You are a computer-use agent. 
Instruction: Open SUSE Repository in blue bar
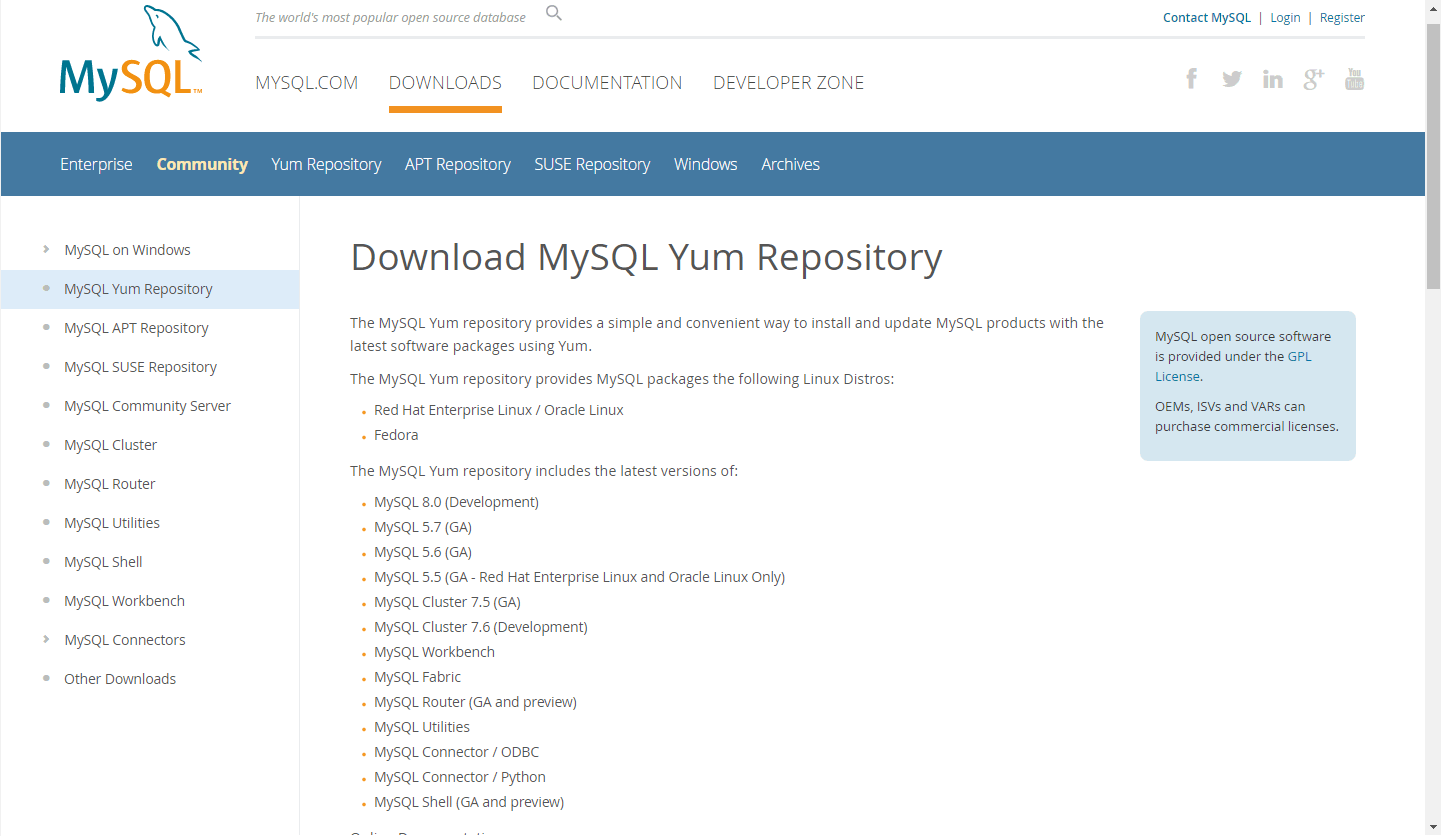[x=592, y=164]
